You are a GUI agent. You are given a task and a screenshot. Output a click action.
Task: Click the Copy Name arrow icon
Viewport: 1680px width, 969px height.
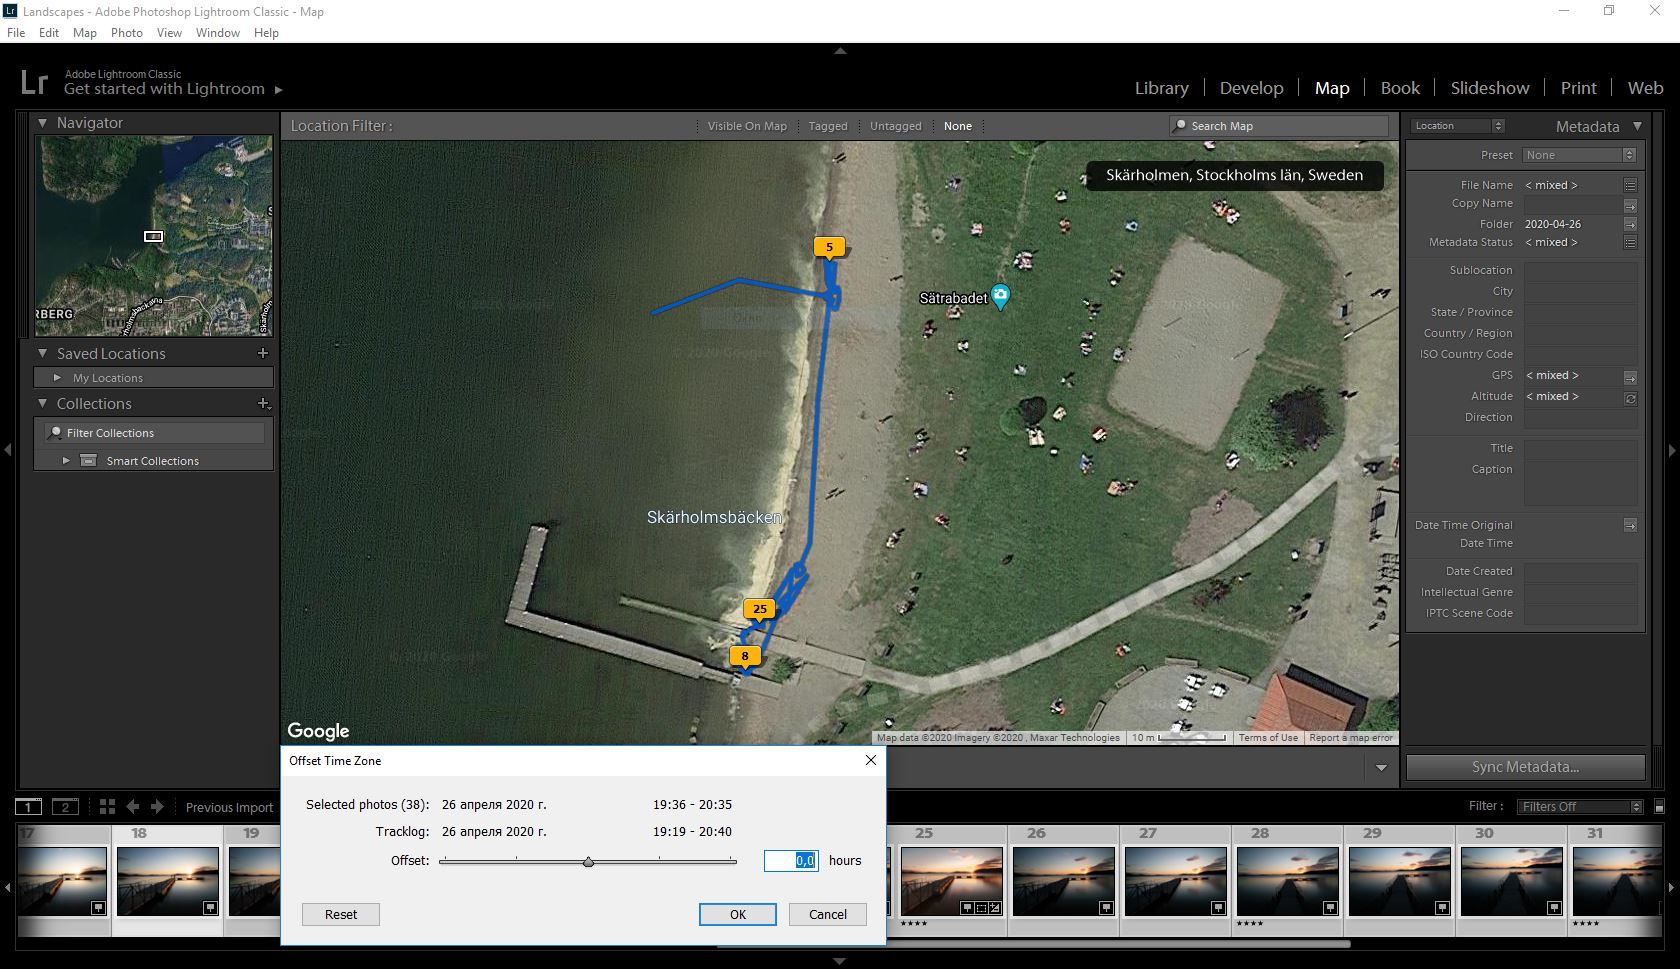[1630, 205]
